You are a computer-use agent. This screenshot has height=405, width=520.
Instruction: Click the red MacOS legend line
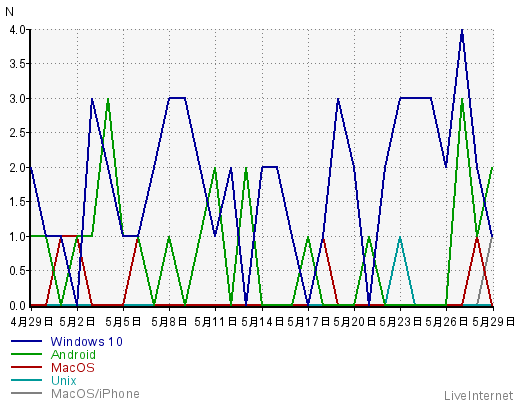pyautogui.click(x=26, y=367)
